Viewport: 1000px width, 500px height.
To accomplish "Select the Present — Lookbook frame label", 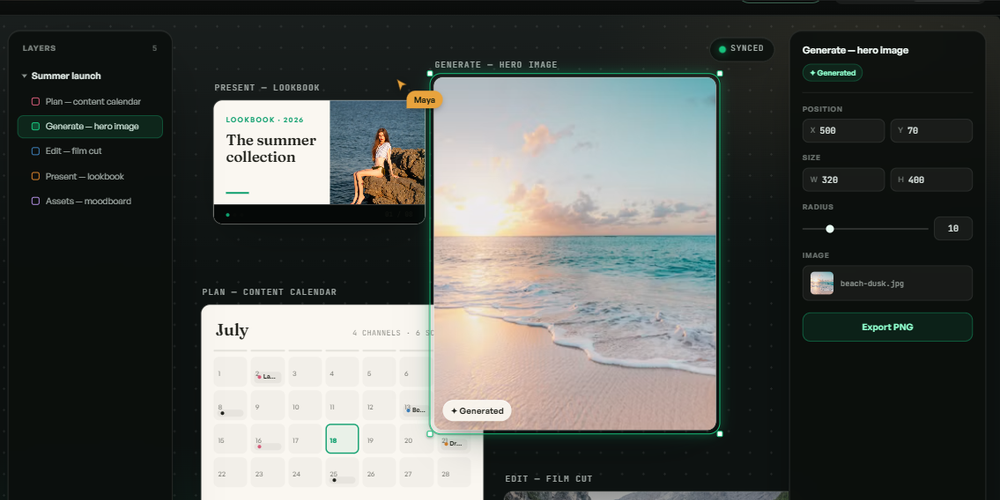I will coord(267,88).
